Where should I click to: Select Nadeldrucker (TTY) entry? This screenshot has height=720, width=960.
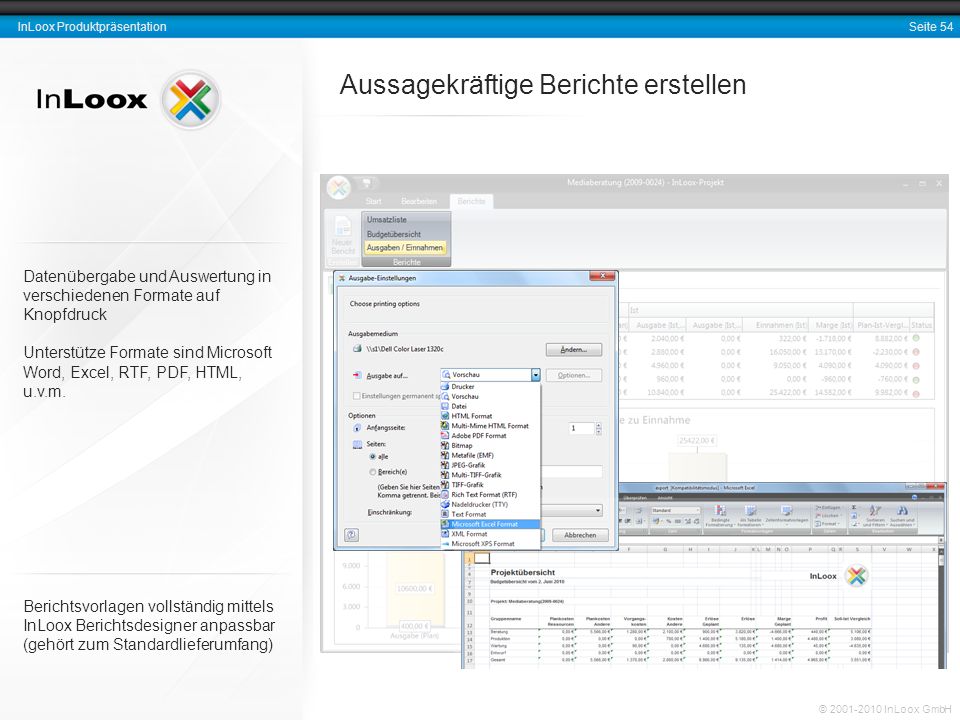490,504
